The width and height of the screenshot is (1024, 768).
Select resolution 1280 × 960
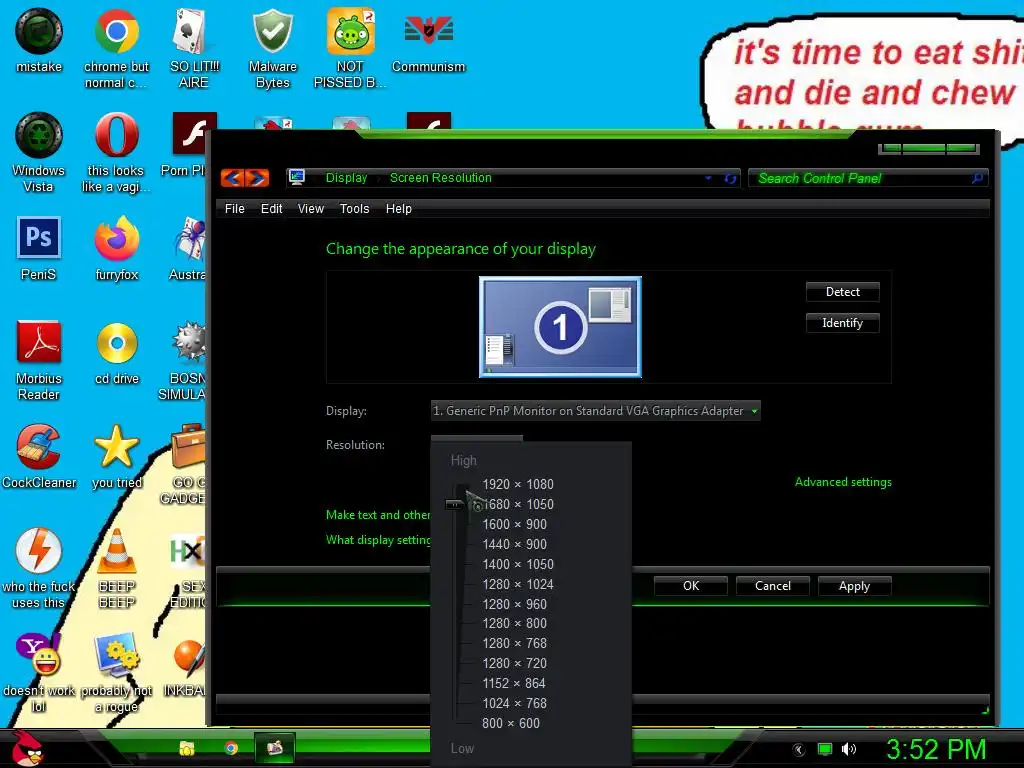tap(515, 604)
